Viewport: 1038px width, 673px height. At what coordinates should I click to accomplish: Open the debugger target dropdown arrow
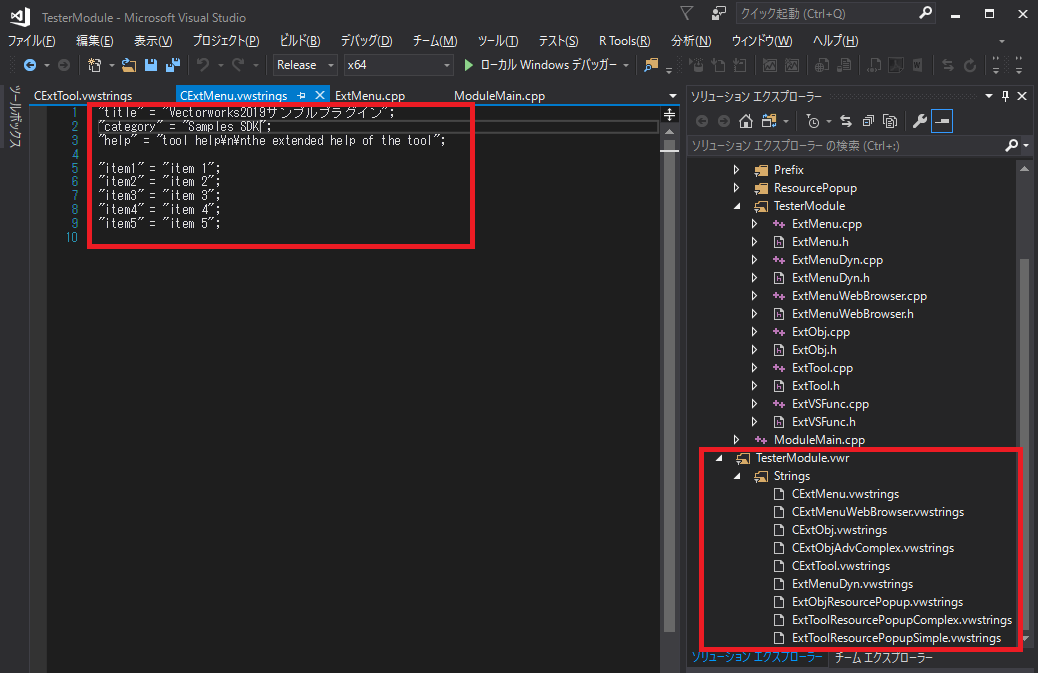point(626,65)
